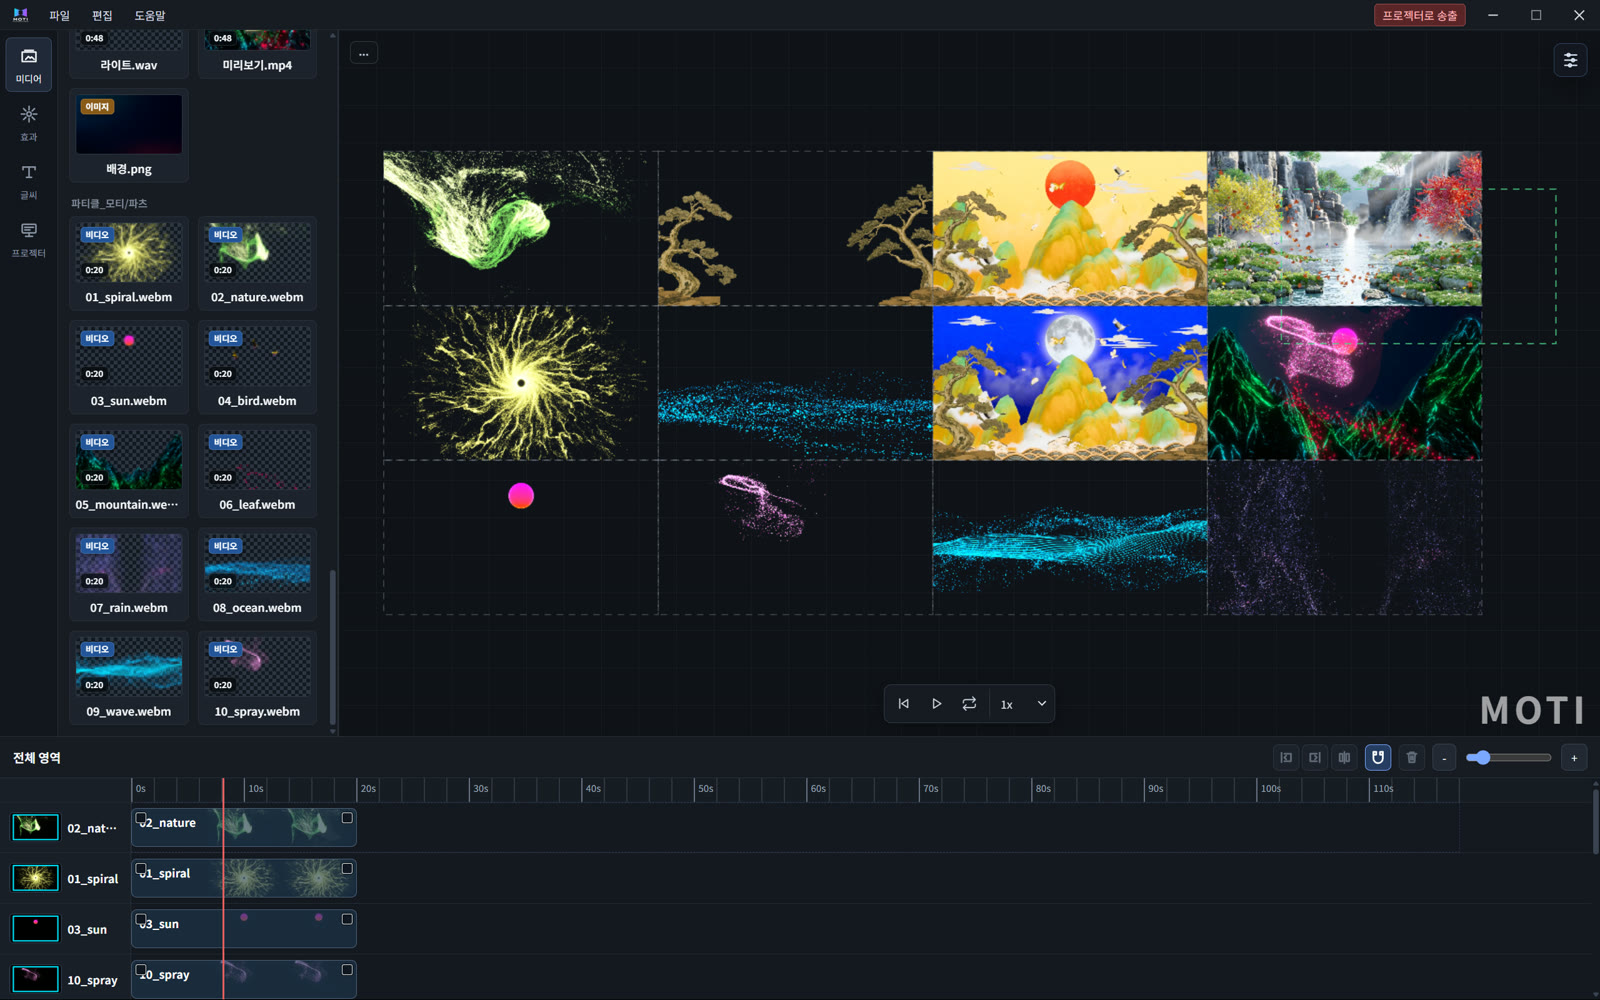Open the 글씨 text panel
This screenshot has width=1600, height=1000.
[x=29, y=181]
